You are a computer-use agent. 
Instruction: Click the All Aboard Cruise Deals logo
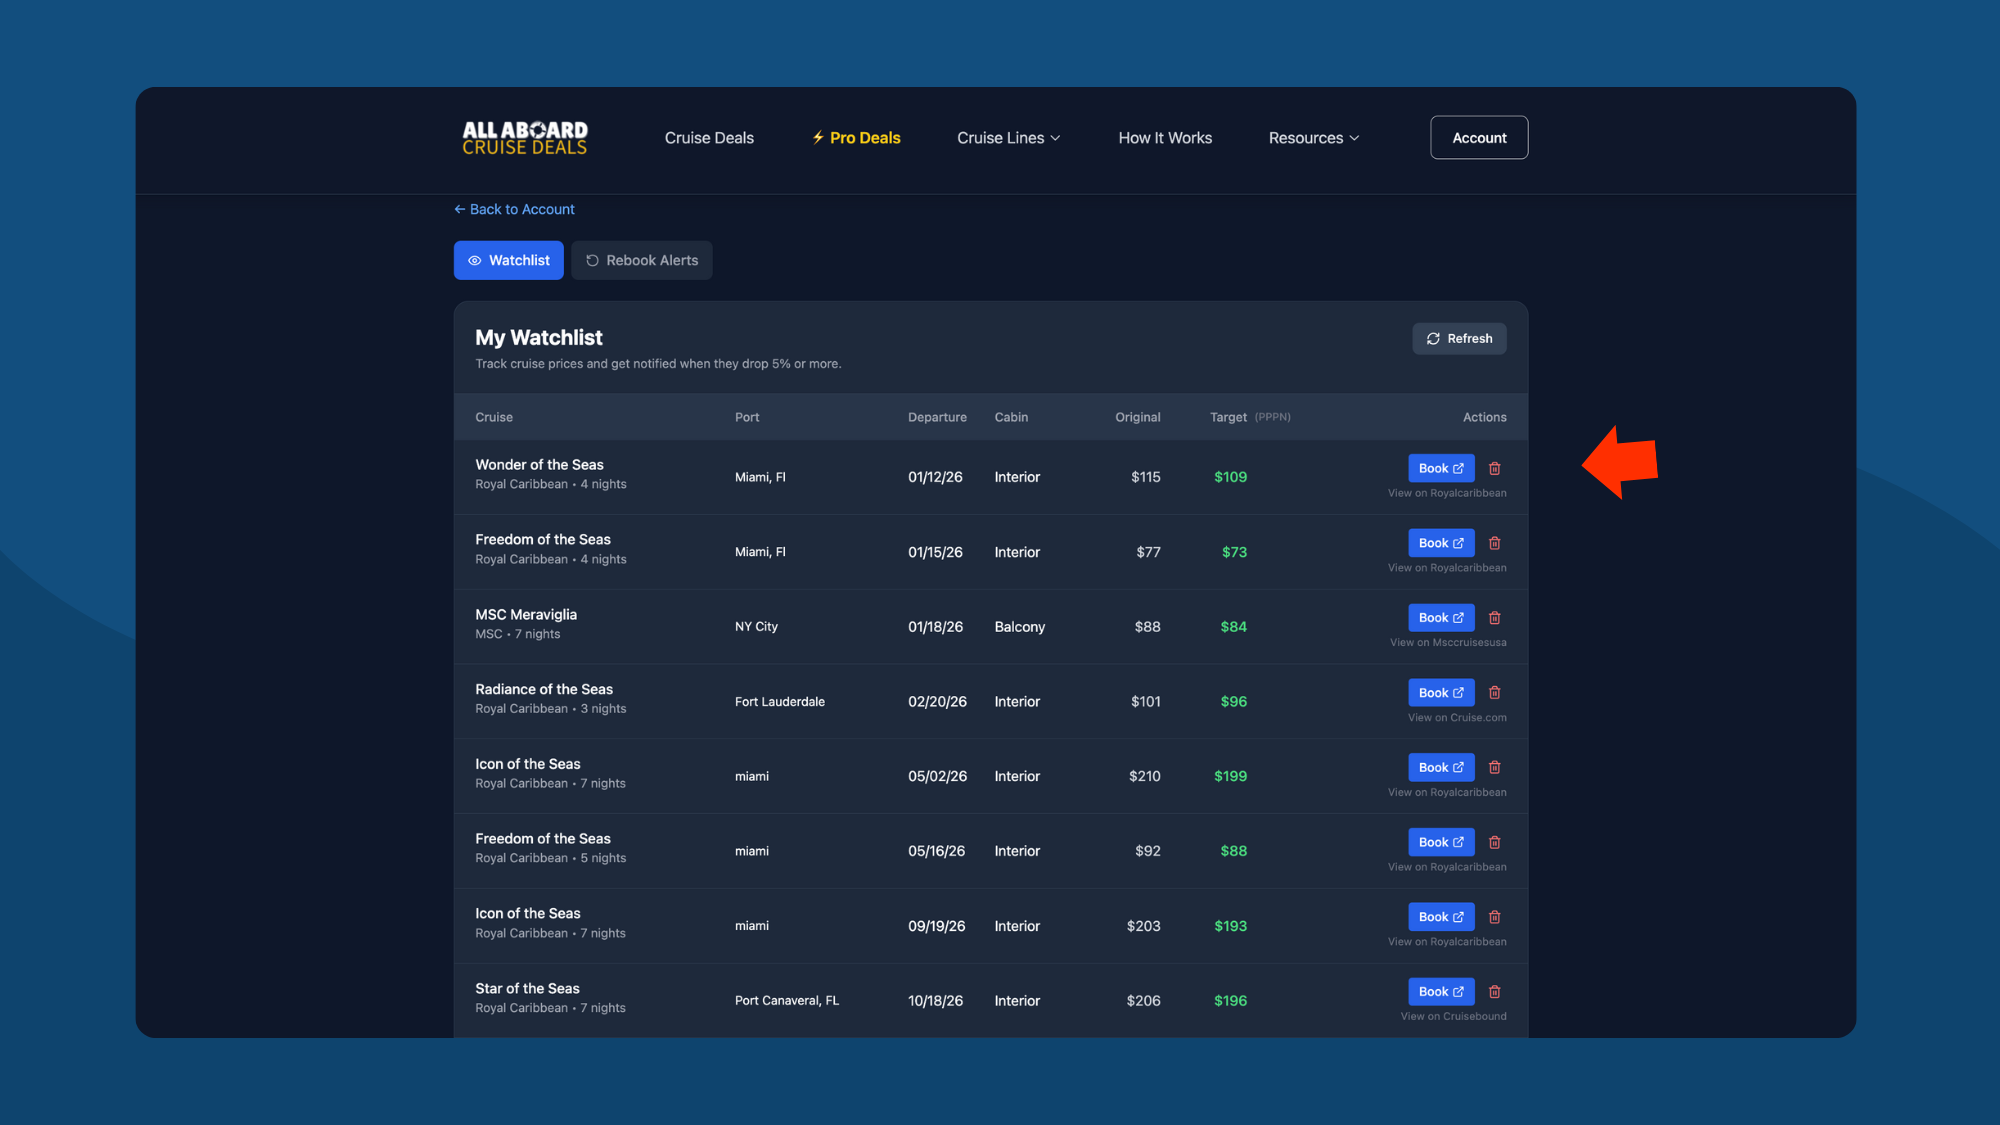coord(524,138)
